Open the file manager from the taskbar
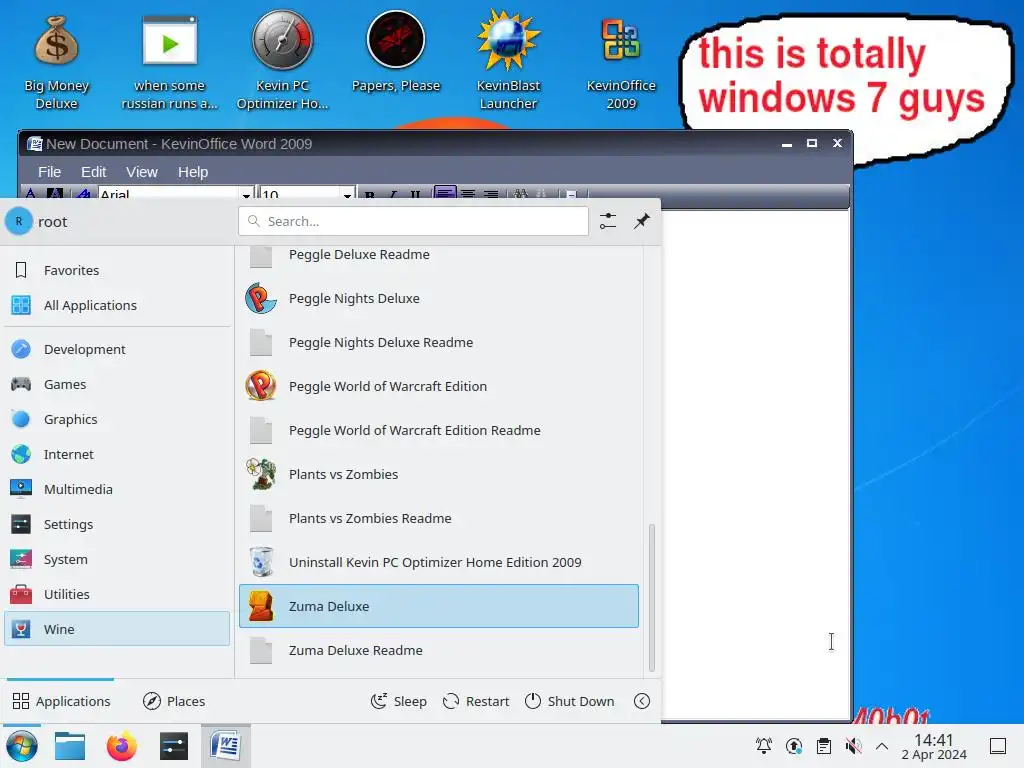The height and width of the screenshot is (768, 1024). (70, 746)
